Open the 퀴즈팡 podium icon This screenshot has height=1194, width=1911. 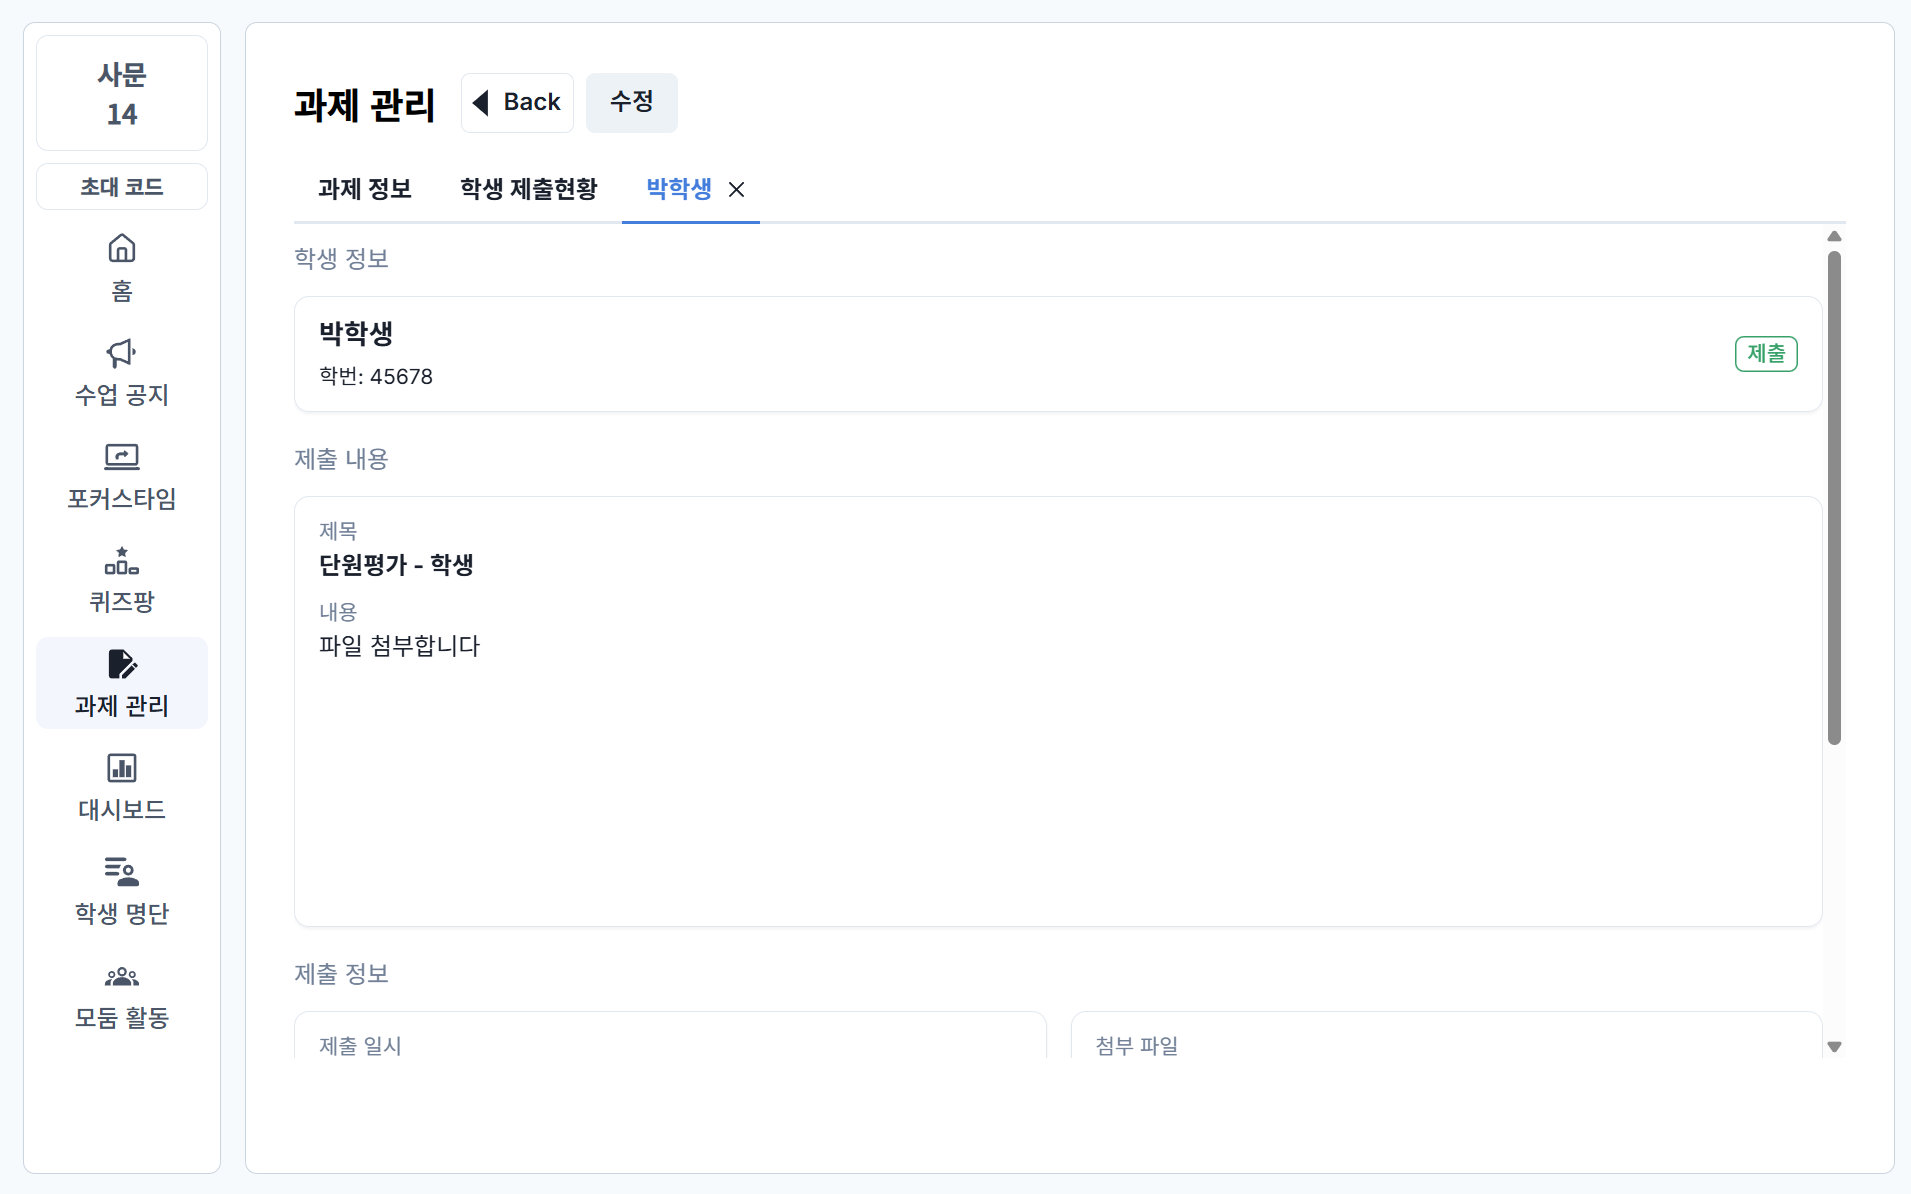pyautogui.click(x=122, y=561)
